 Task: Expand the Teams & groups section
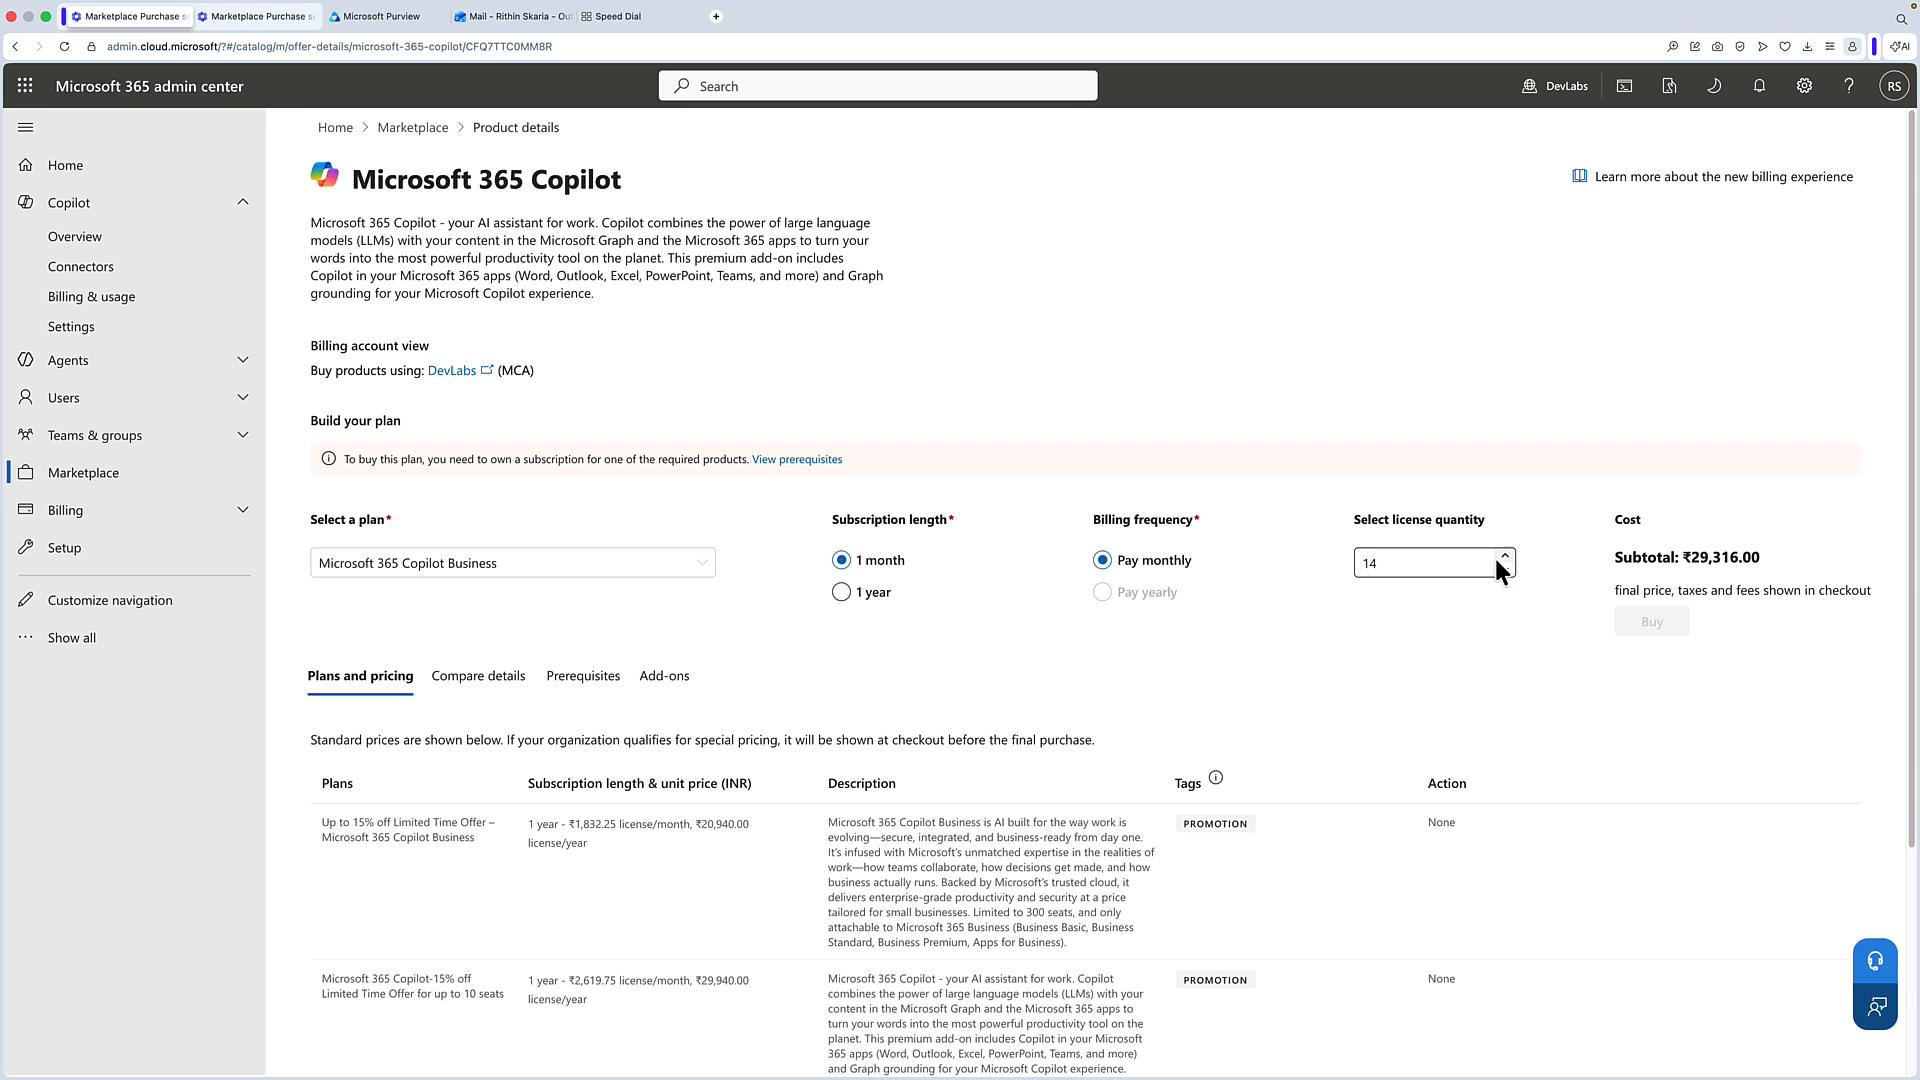tap(243, 435)
